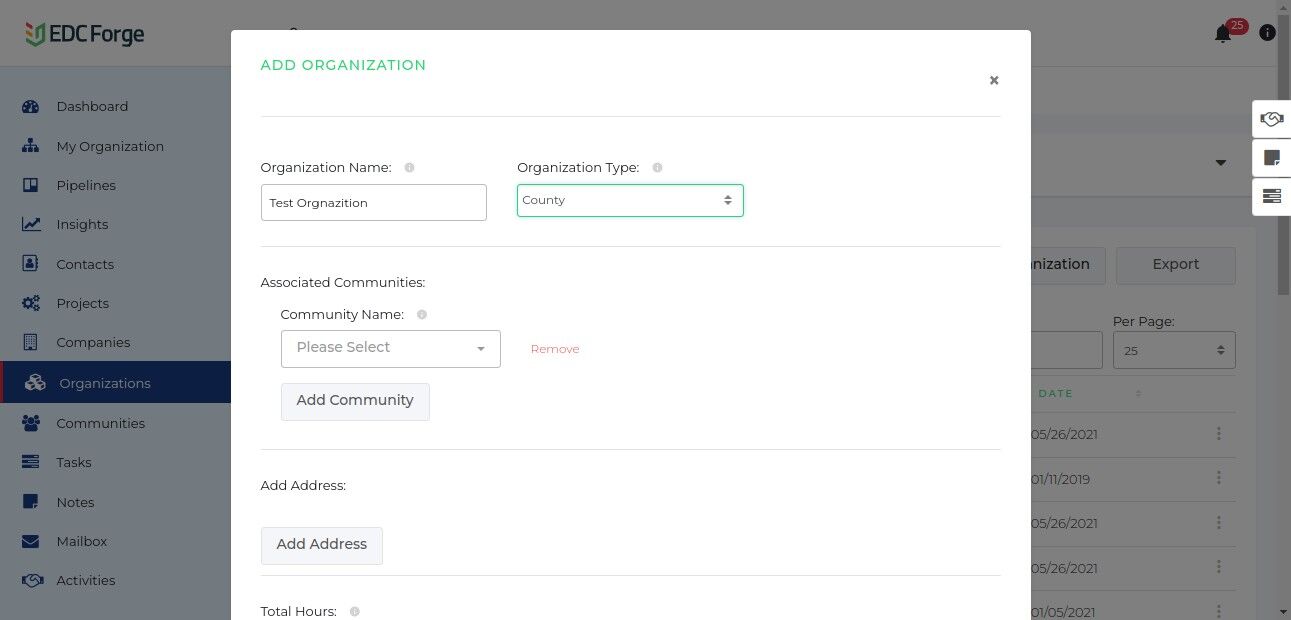The width and height of the screenshot is (1291, 620).
Task: Open Projects from the sidebar
Action: (82, 303)
